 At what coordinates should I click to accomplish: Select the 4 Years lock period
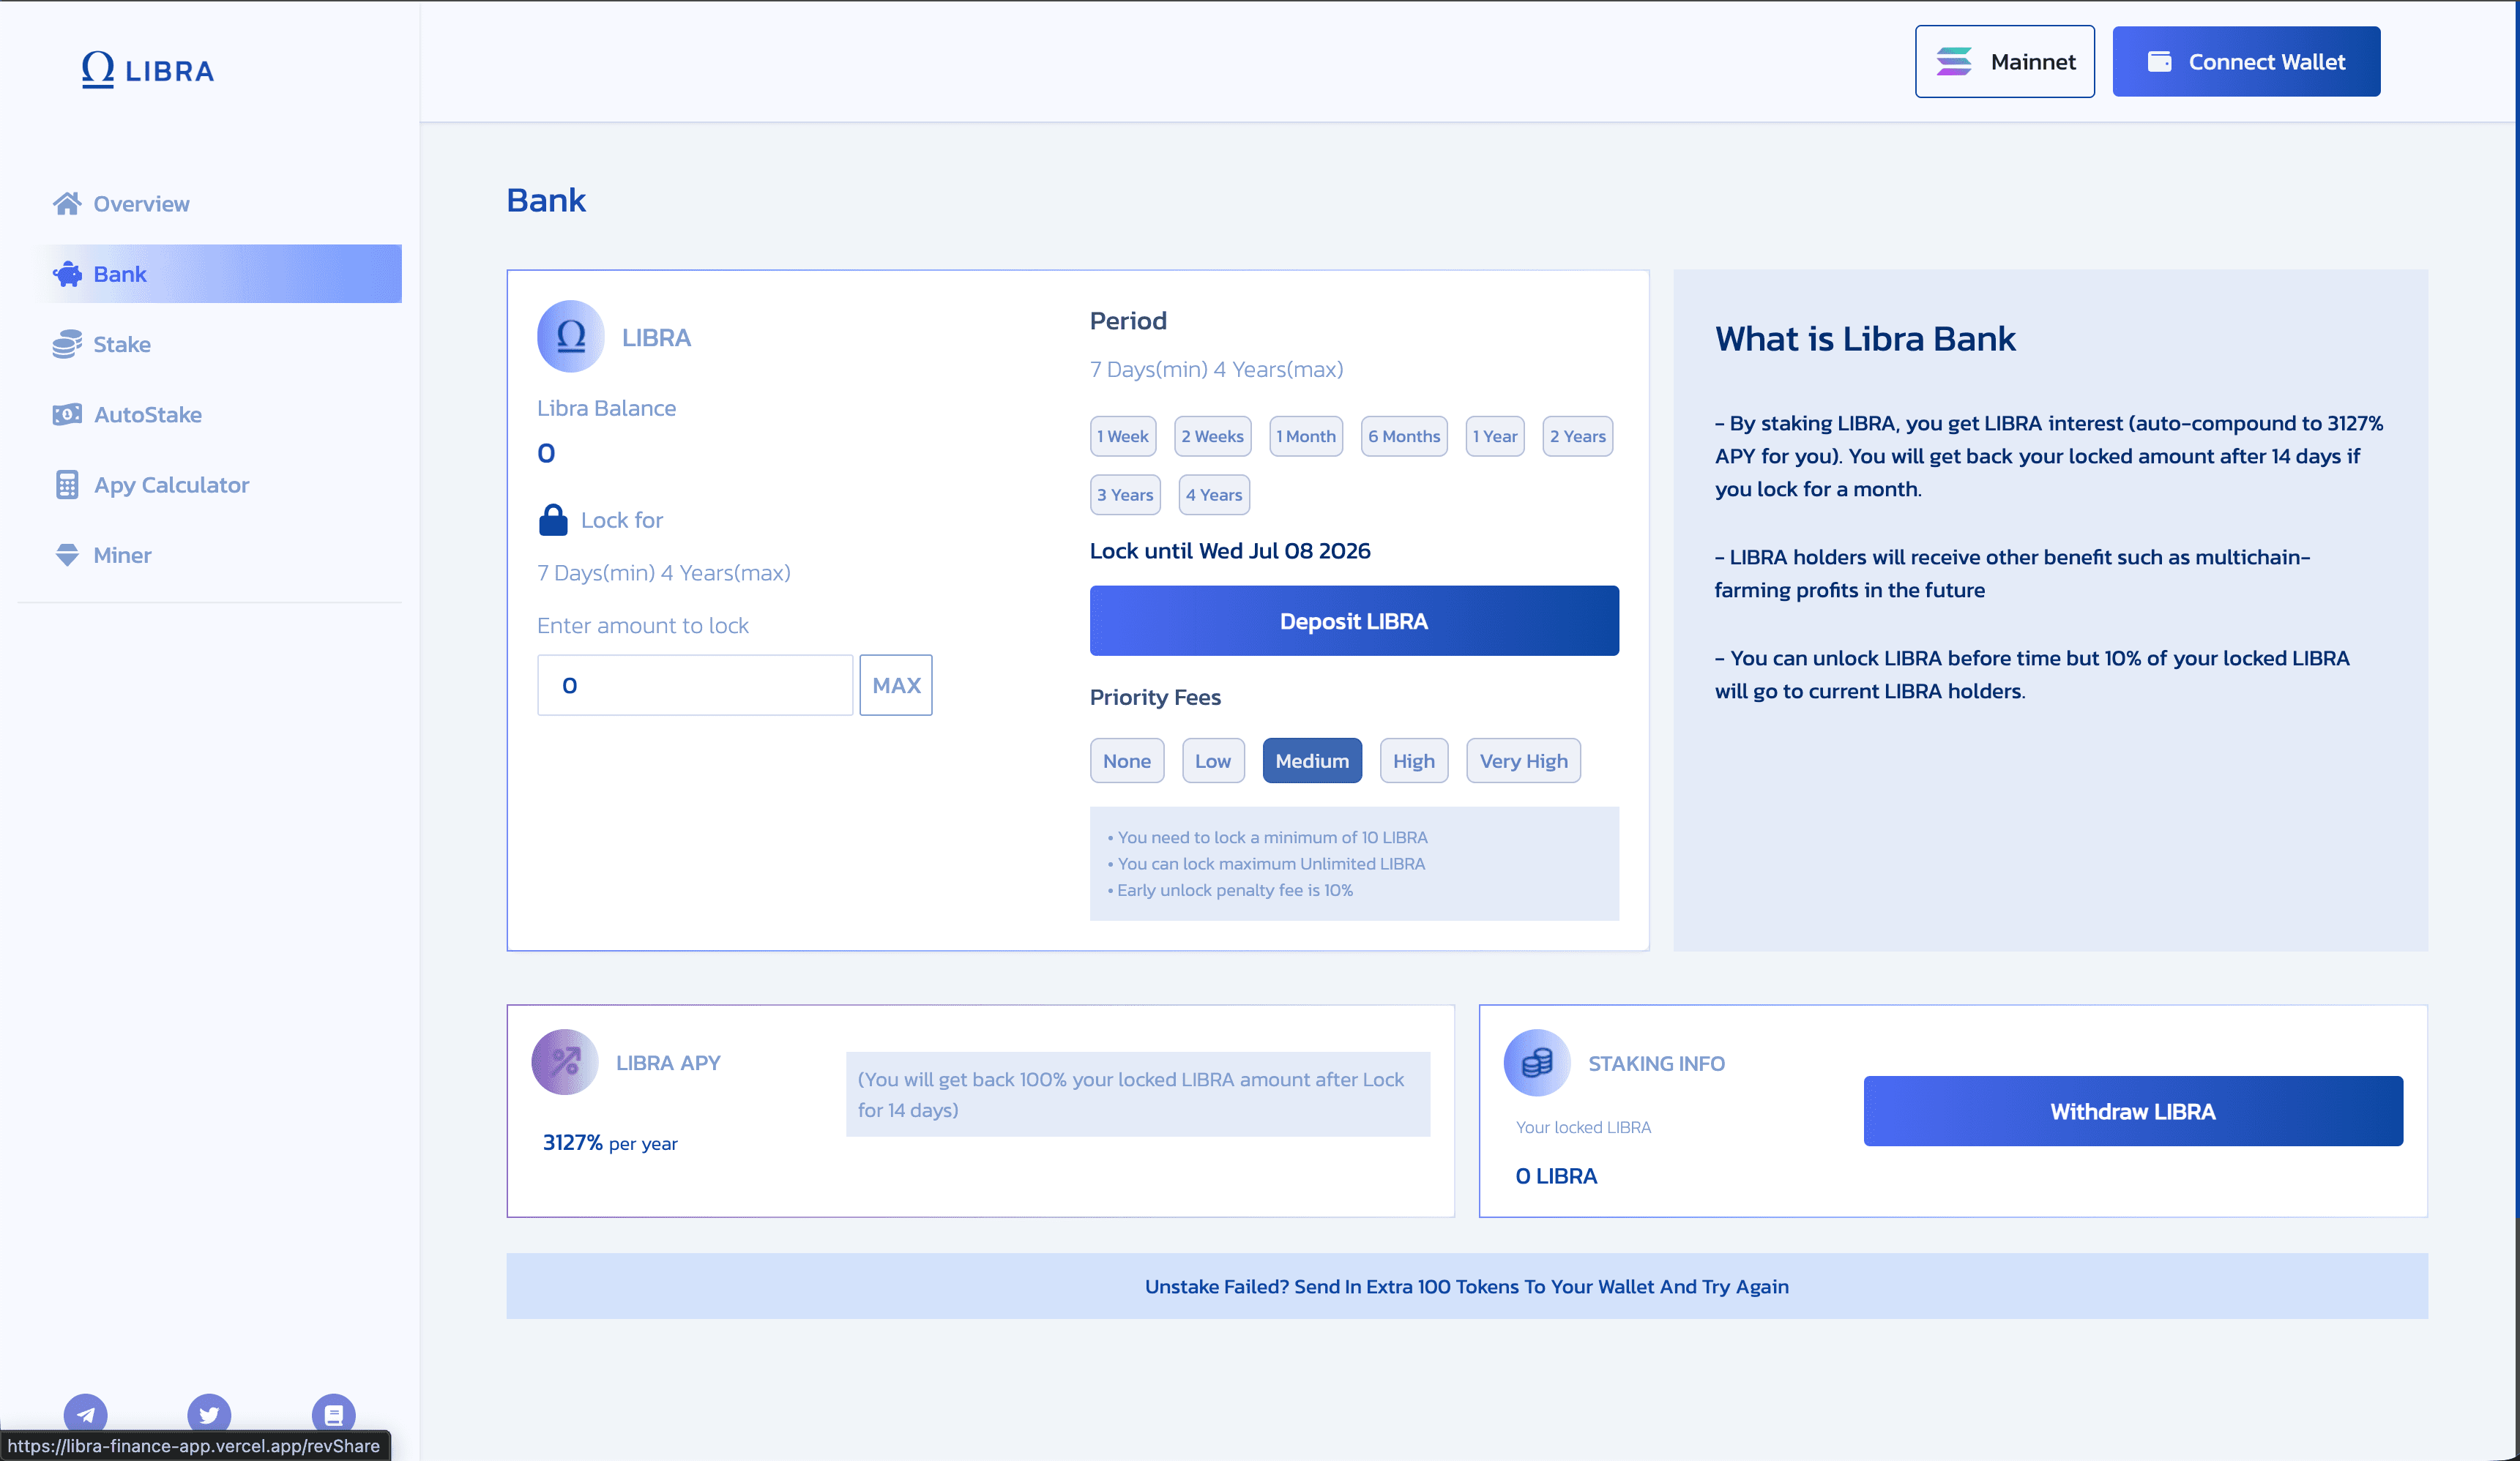[1214, 495]
